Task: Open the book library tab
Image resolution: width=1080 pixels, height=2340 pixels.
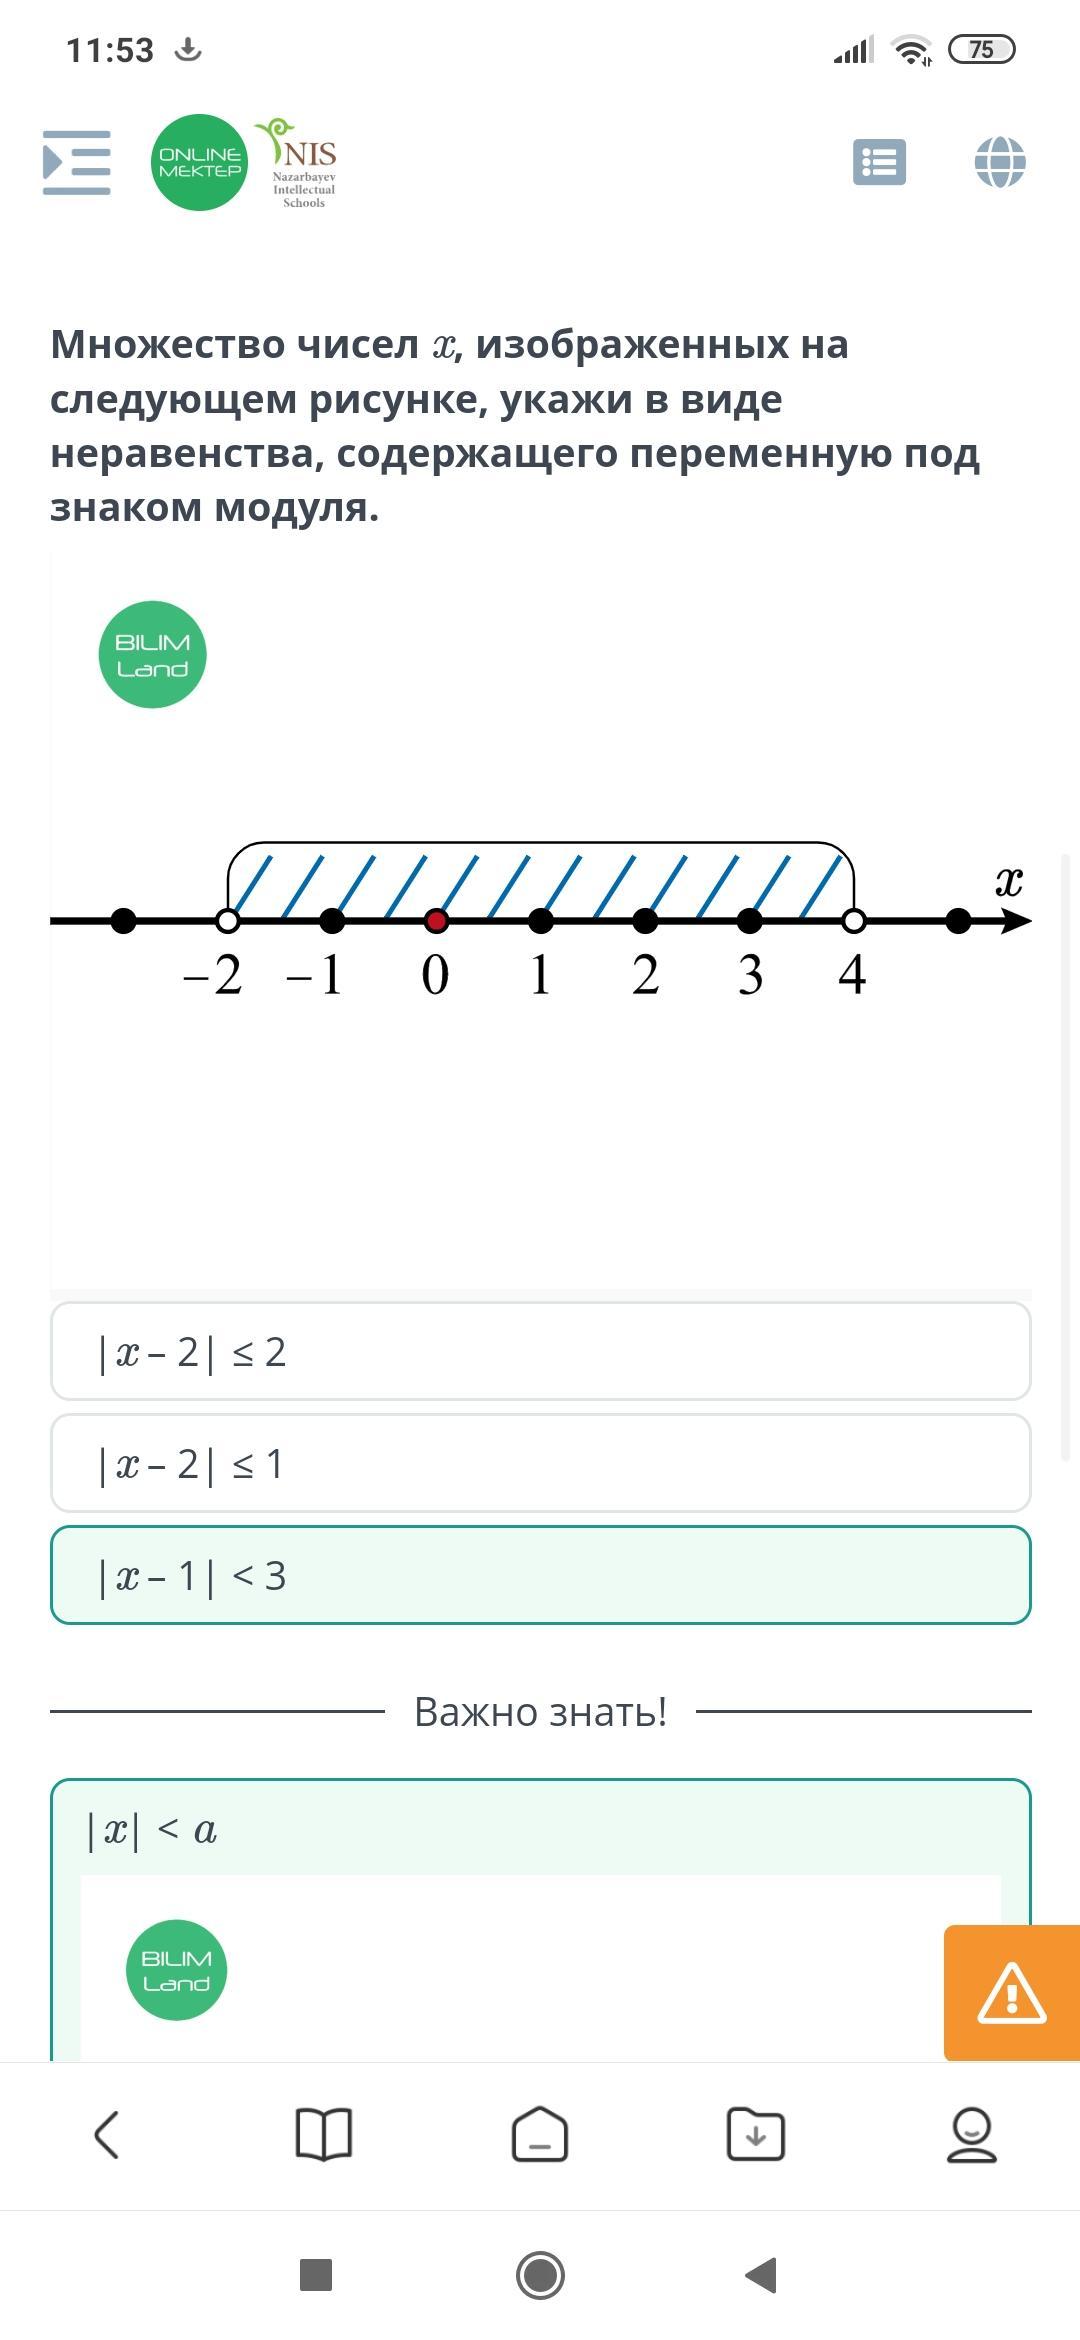Action: pos(324,2134)
